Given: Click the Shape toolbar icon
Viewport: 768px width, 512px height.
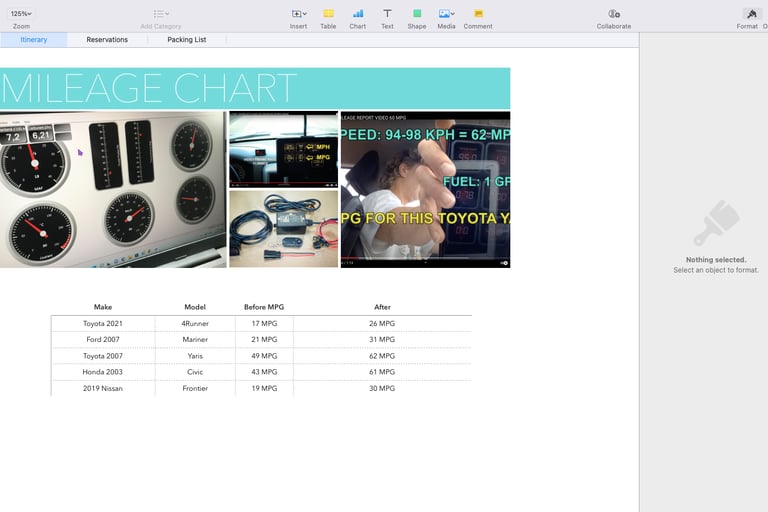Looking at the screenshot, I should 417,14.
